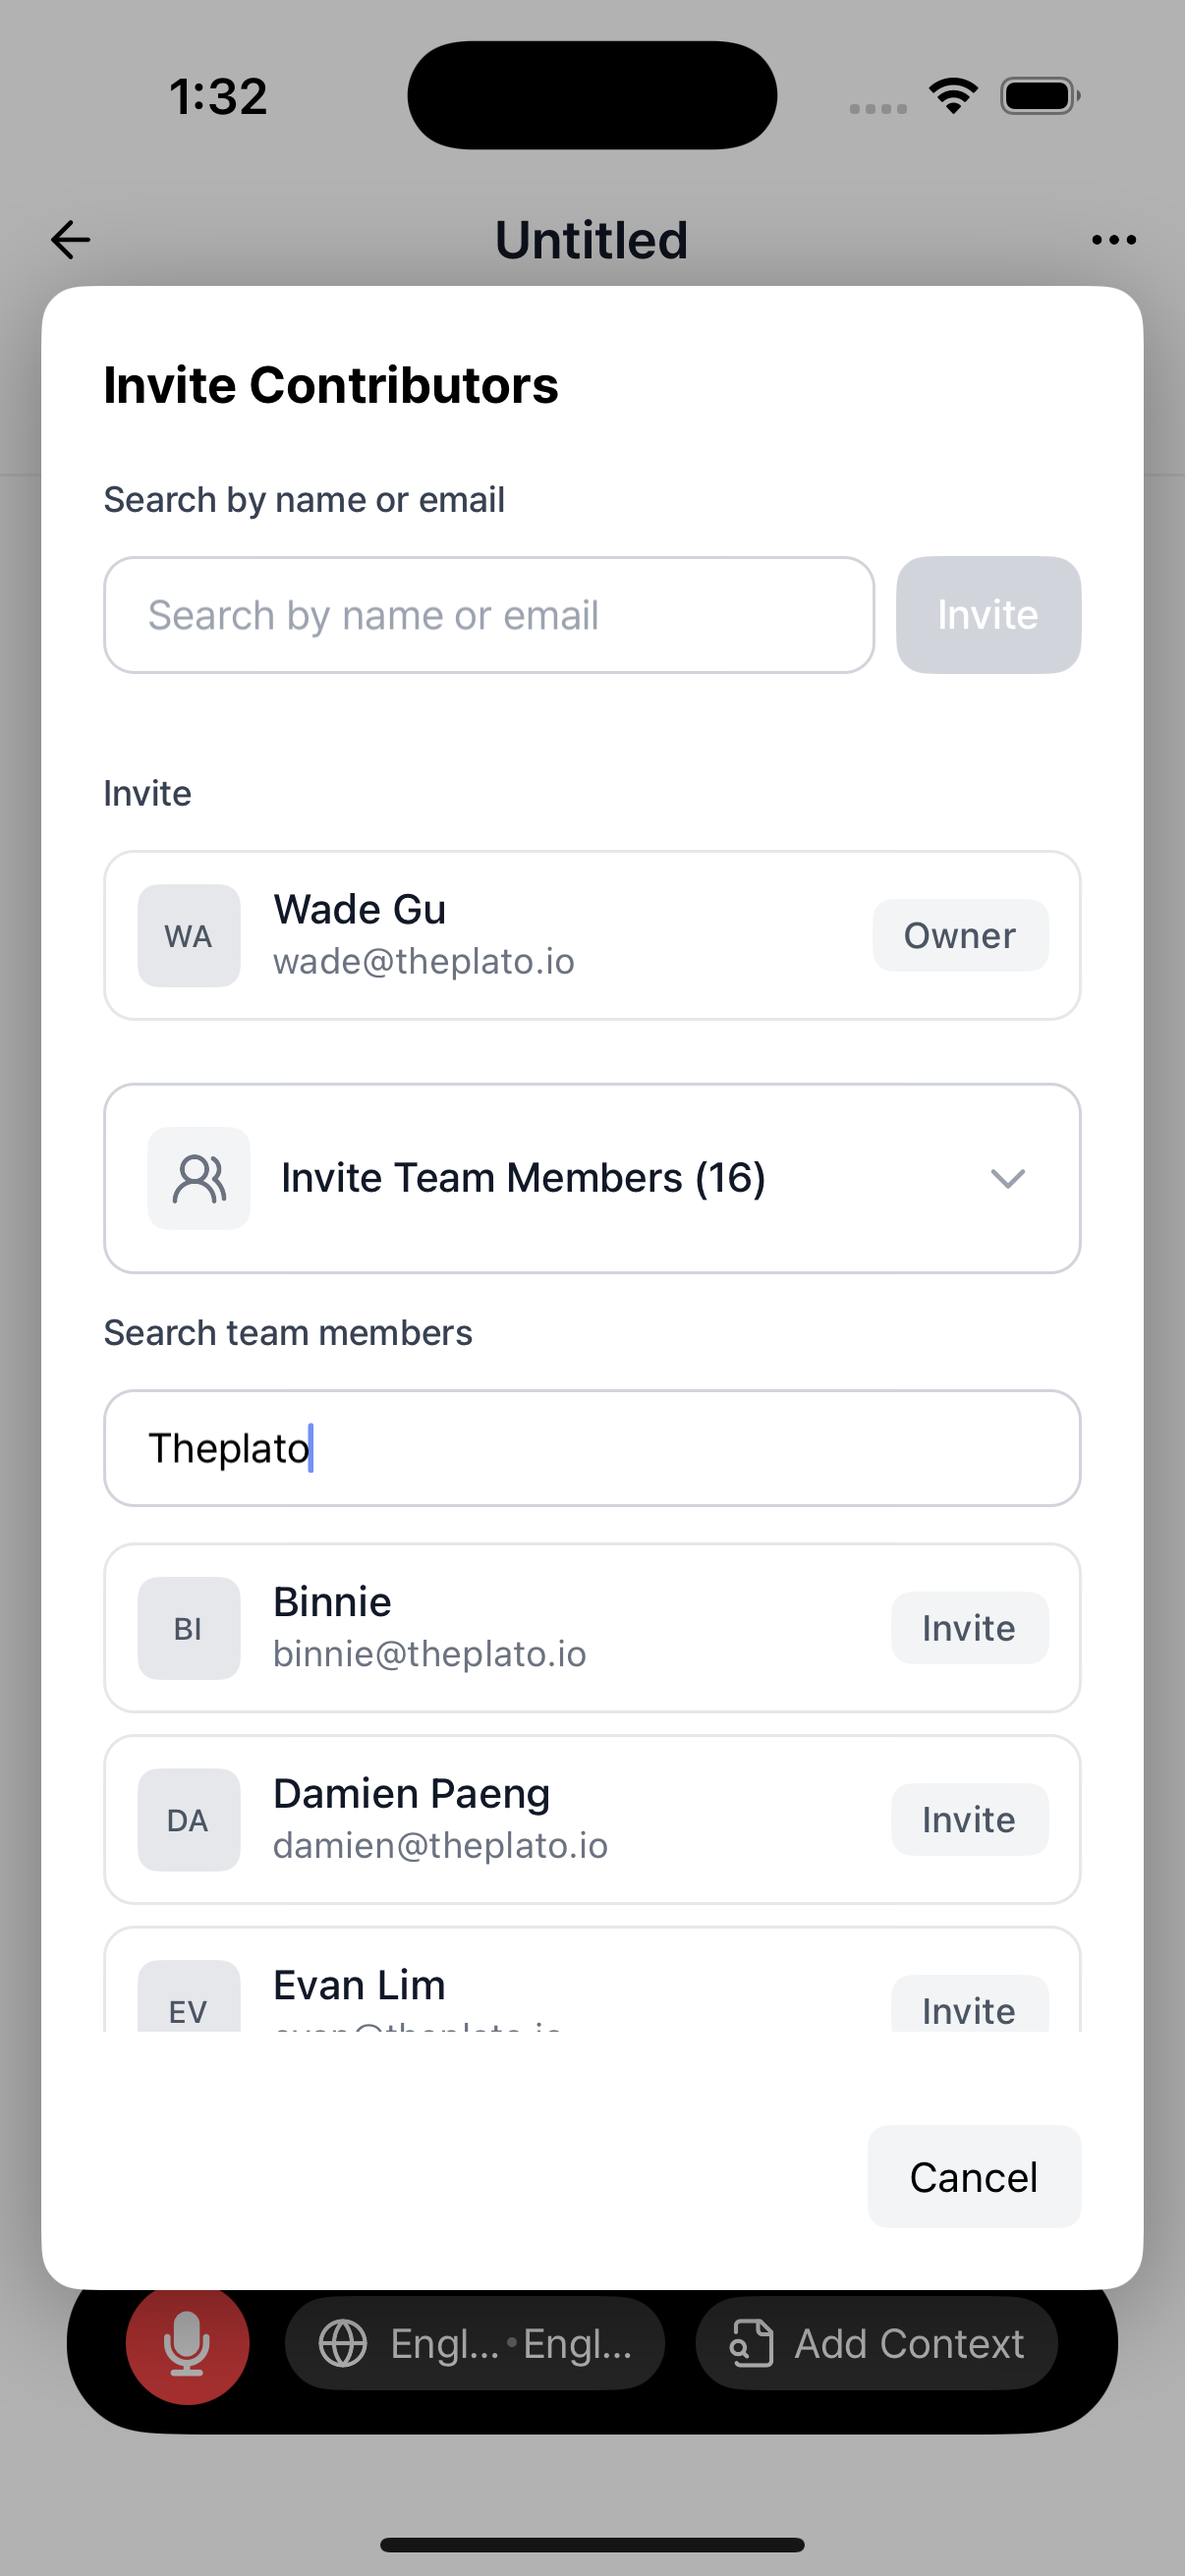Click the globe language icon
This screenshot has width=1185, height=2576.
[x=343, y=2343]
